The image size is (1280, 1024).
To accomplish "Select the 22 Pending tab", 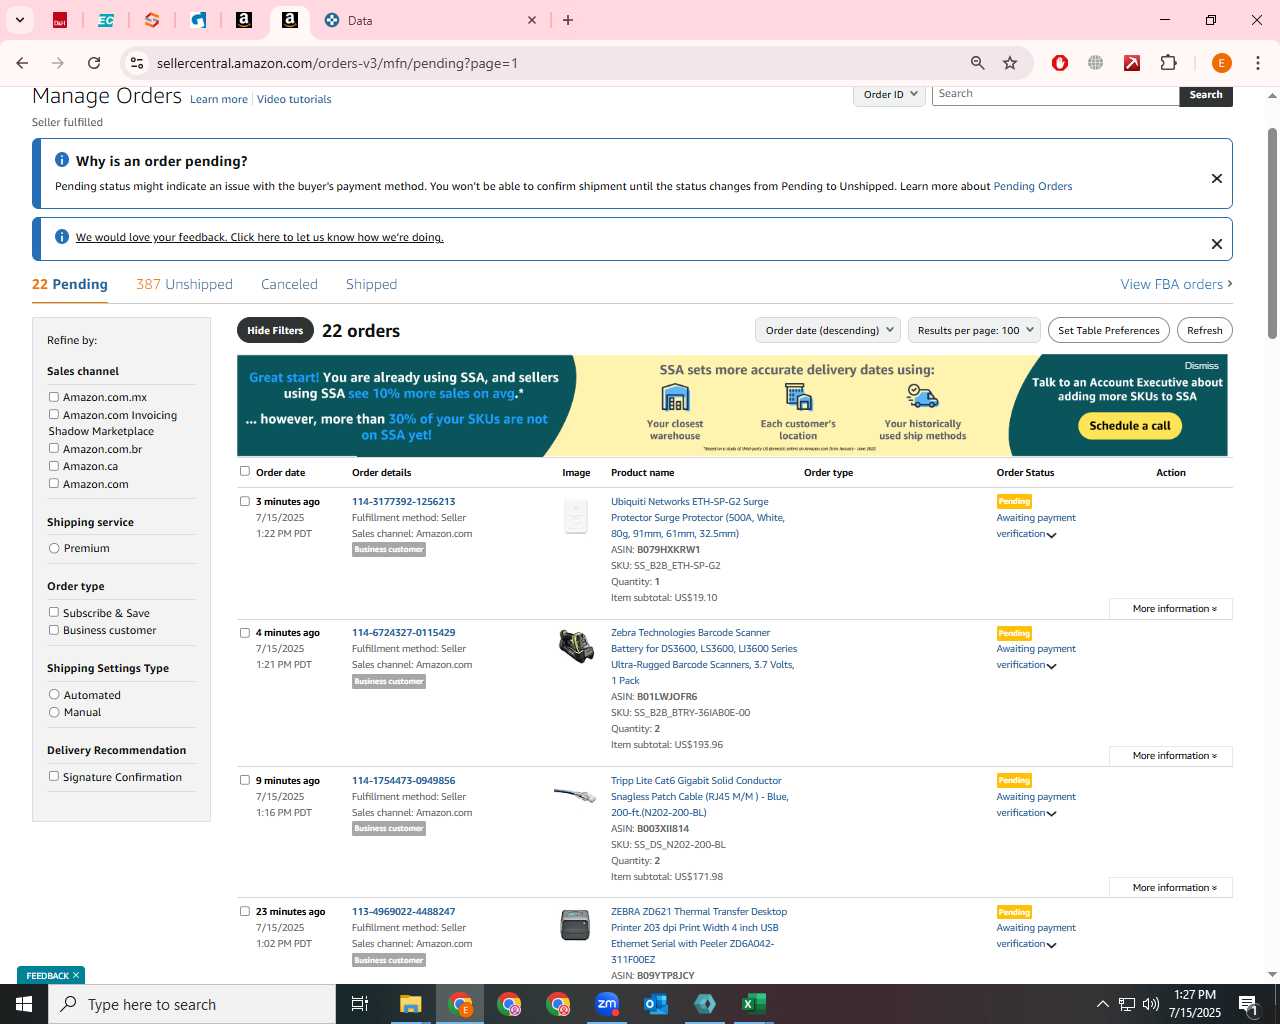I will click(x=70, y=284).
